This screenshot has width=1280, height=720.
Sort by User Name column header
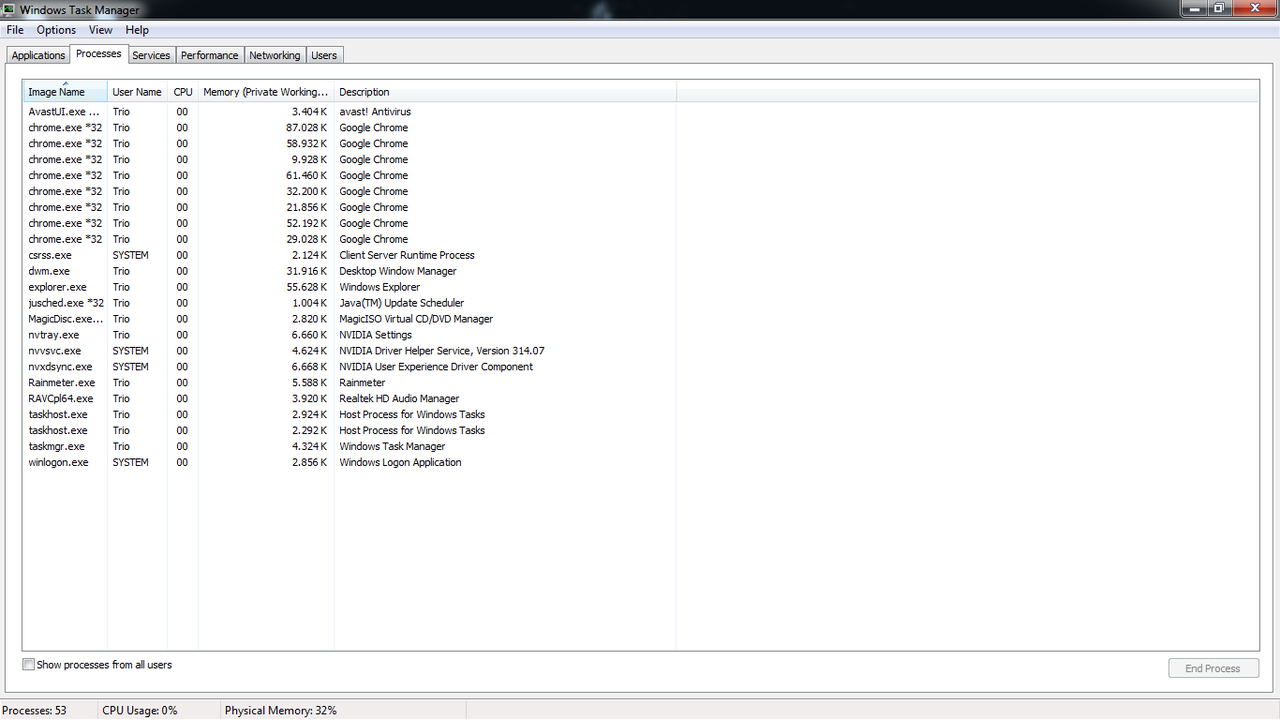pos(137,92)
